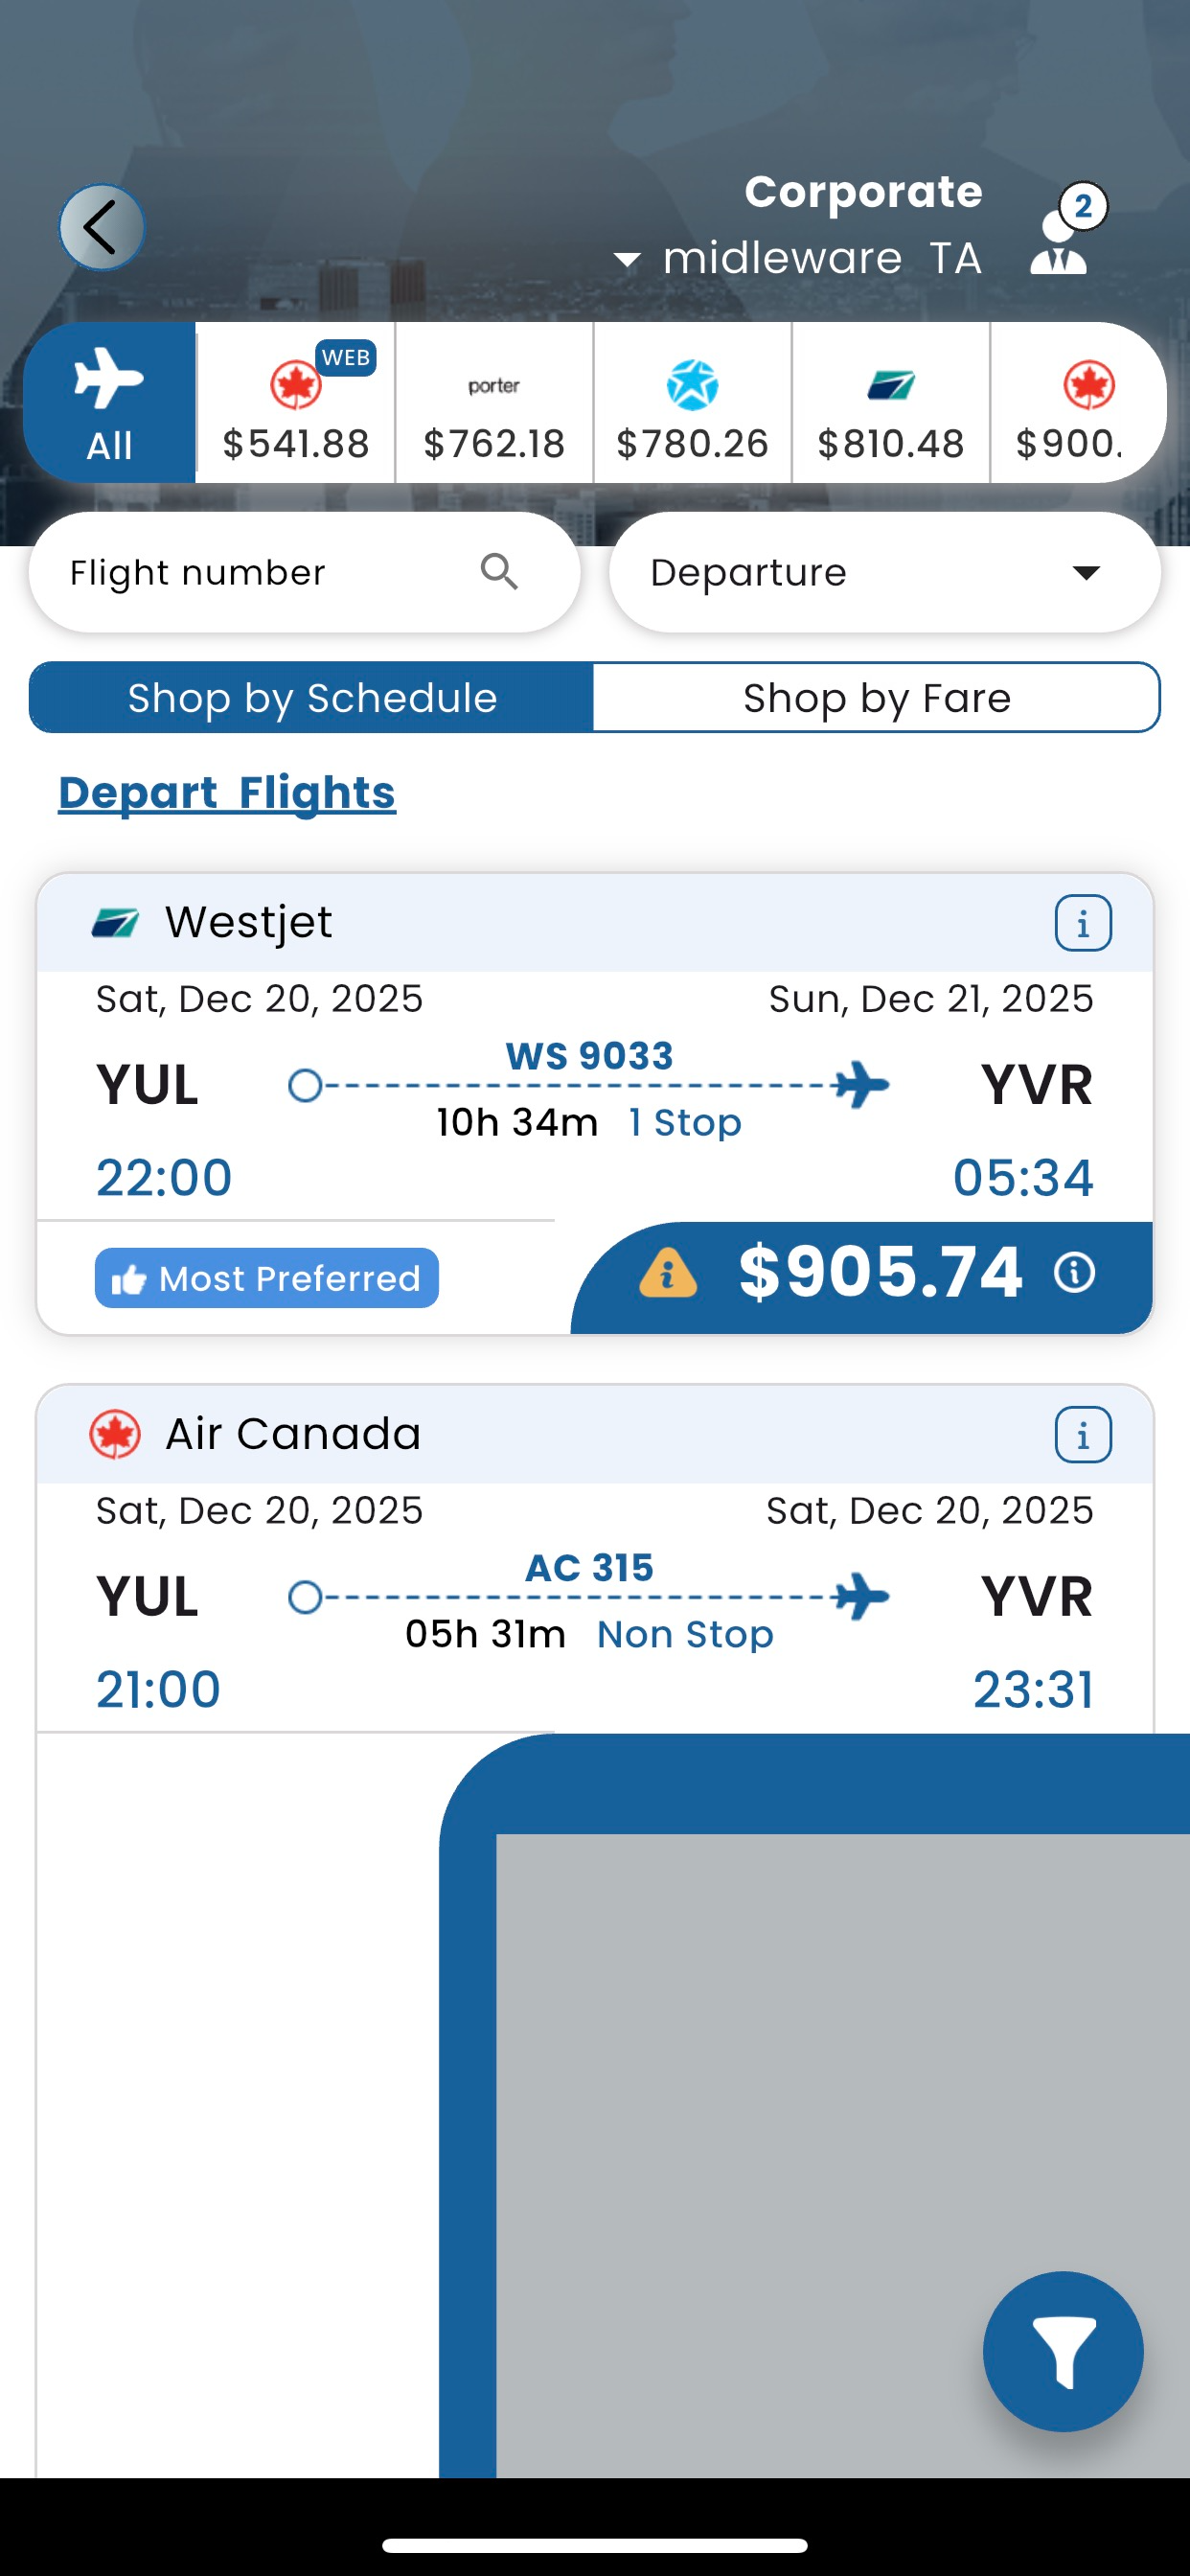Open the travelers icon showing 2

click(x=1063, y=235)
